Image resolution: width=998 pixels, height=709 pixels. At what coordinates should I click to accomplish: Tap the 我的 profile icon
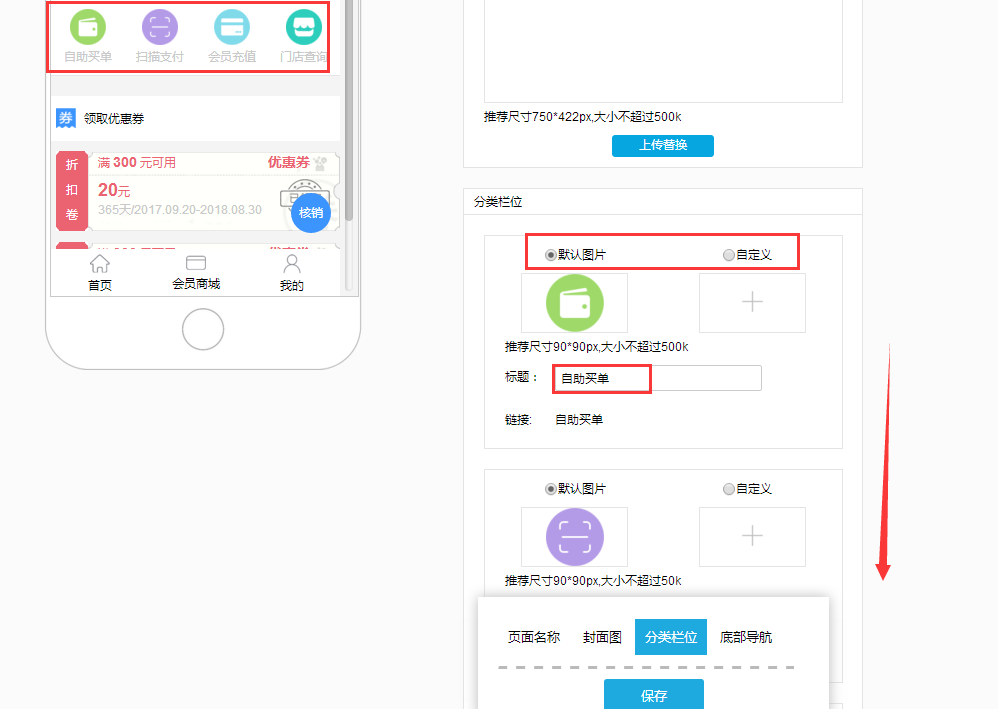coord(291,265)
